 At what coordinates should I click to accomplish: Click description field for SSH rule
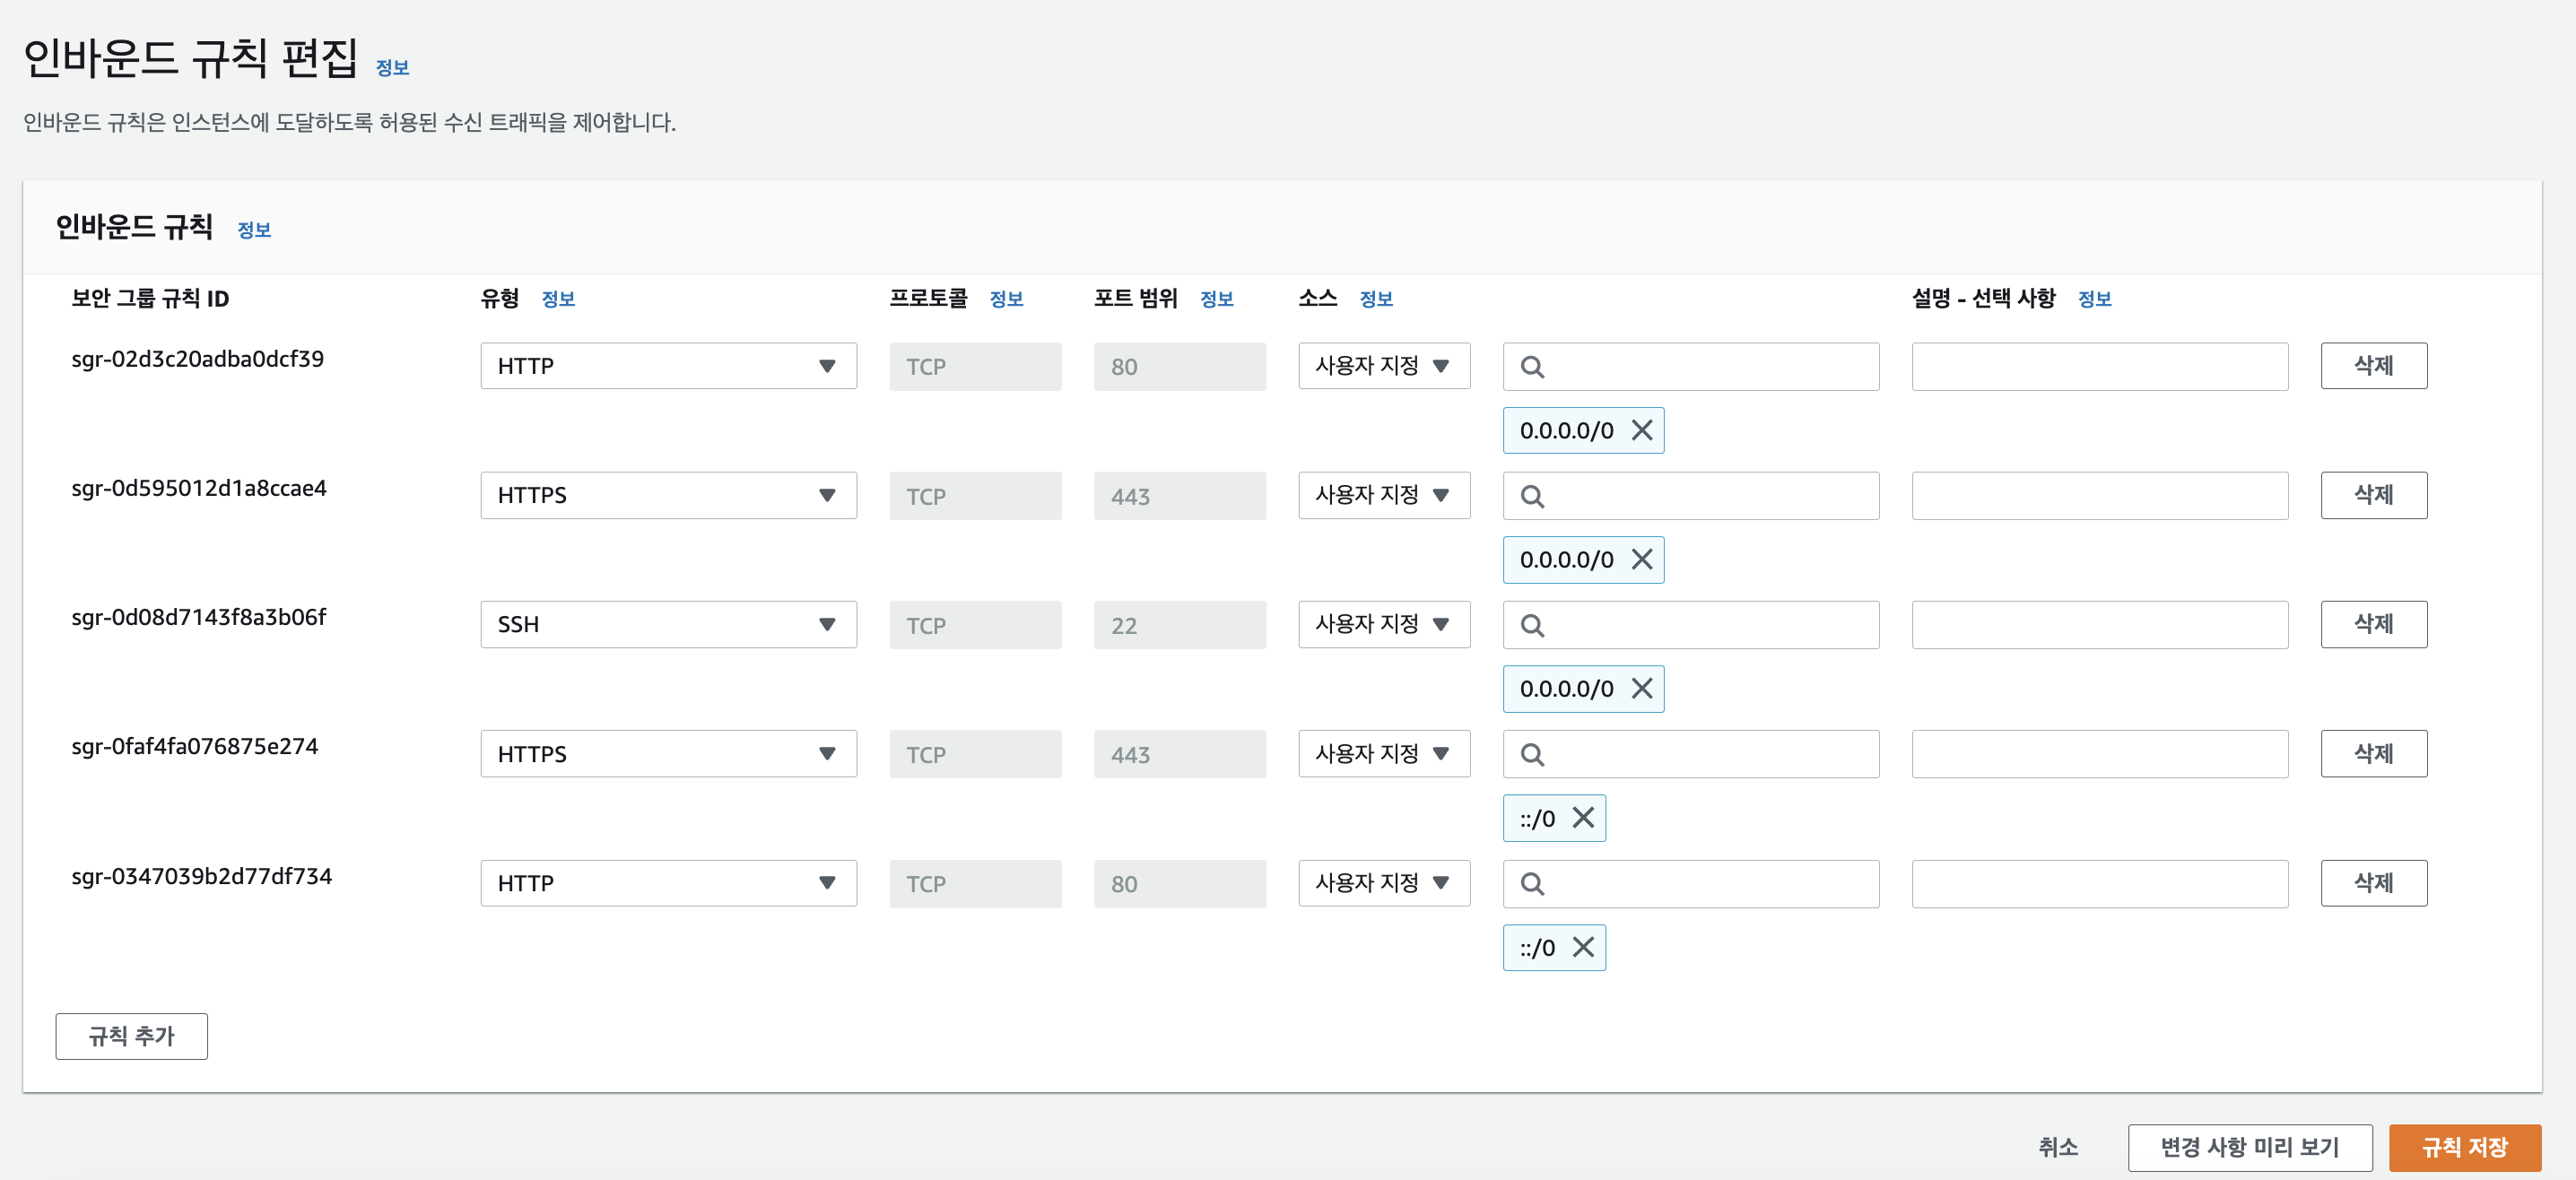pyautogui.click(x=2098, y=625)
